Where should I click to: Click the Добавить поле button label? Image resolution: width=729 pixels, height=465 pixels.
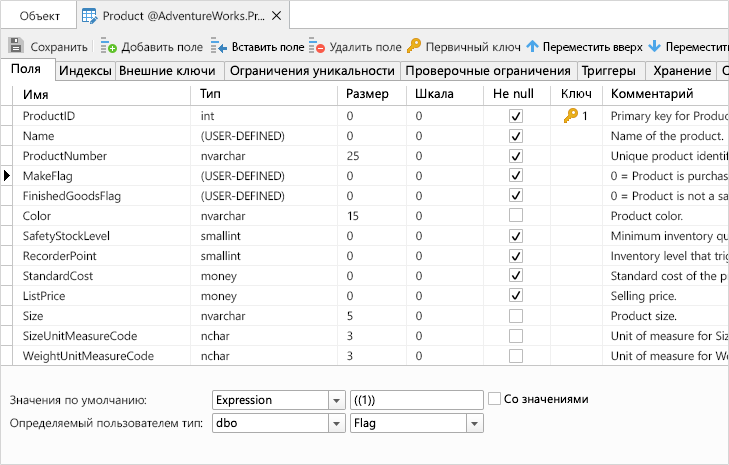pyautogui.click(x=162, y=47)
